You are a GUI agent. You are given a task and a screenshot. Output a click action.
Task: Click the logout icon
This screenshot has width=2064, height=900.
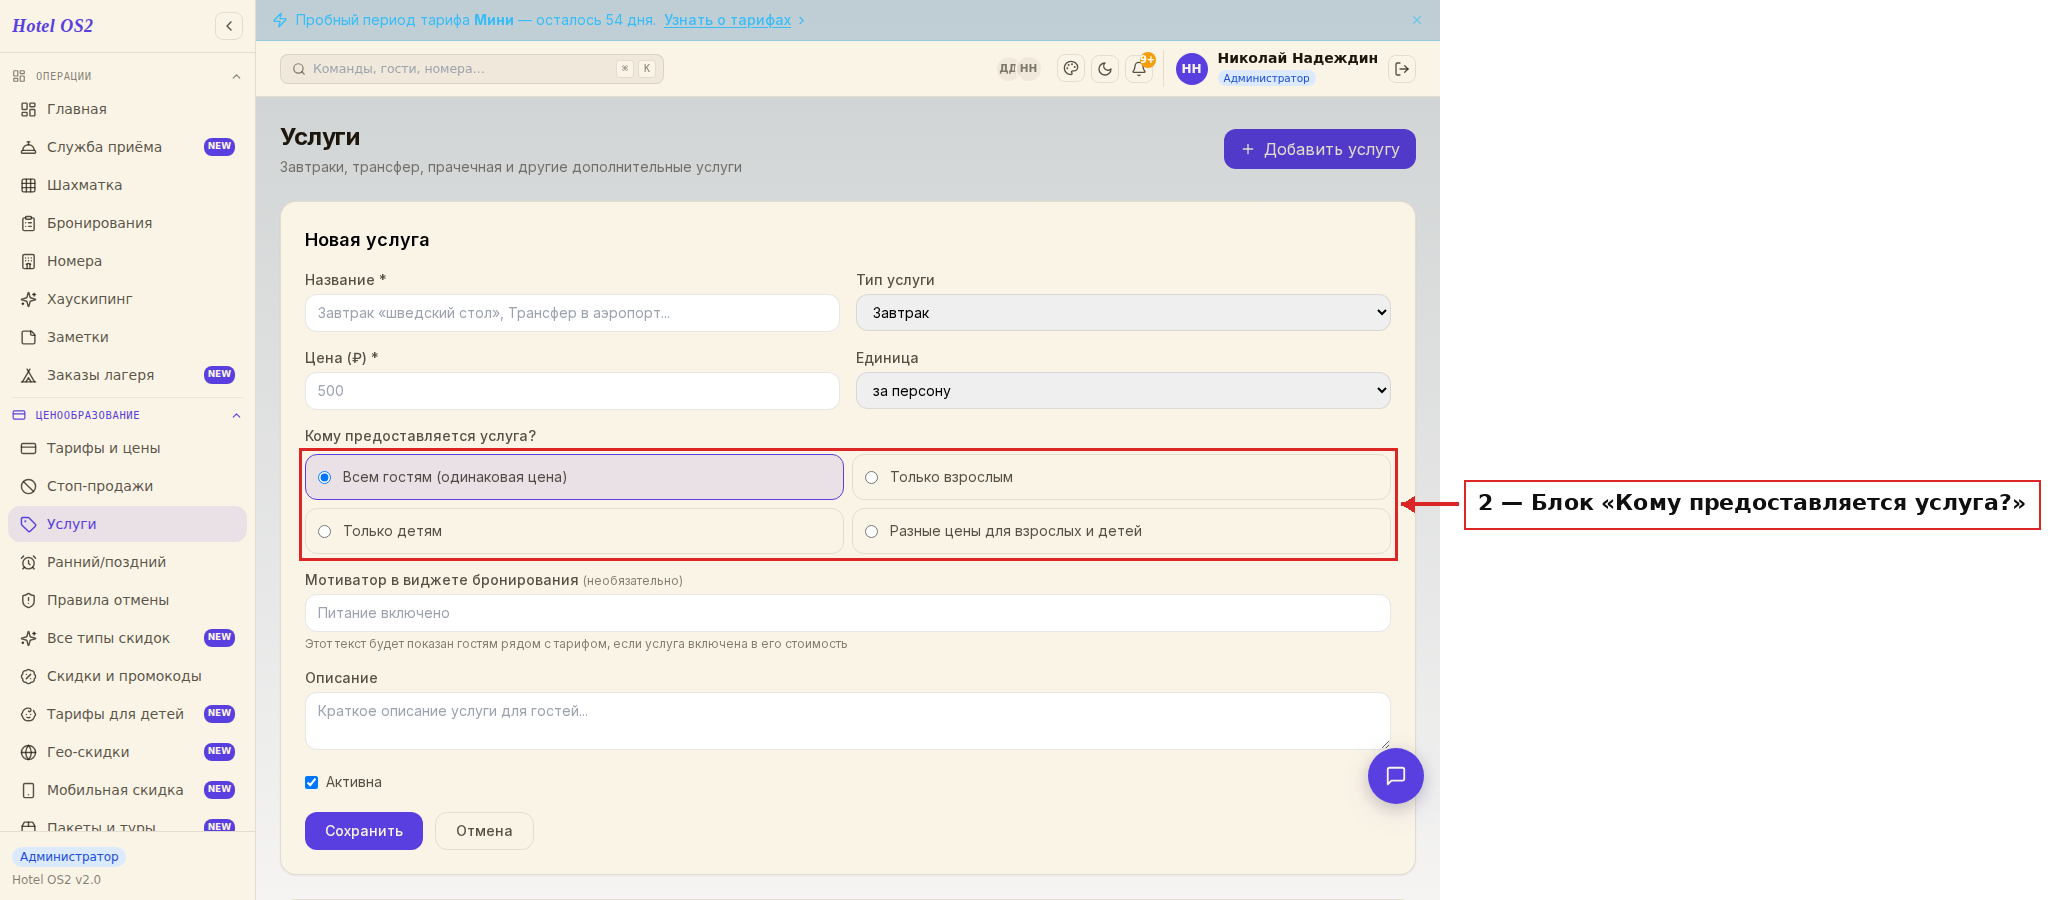[1402, 69]
